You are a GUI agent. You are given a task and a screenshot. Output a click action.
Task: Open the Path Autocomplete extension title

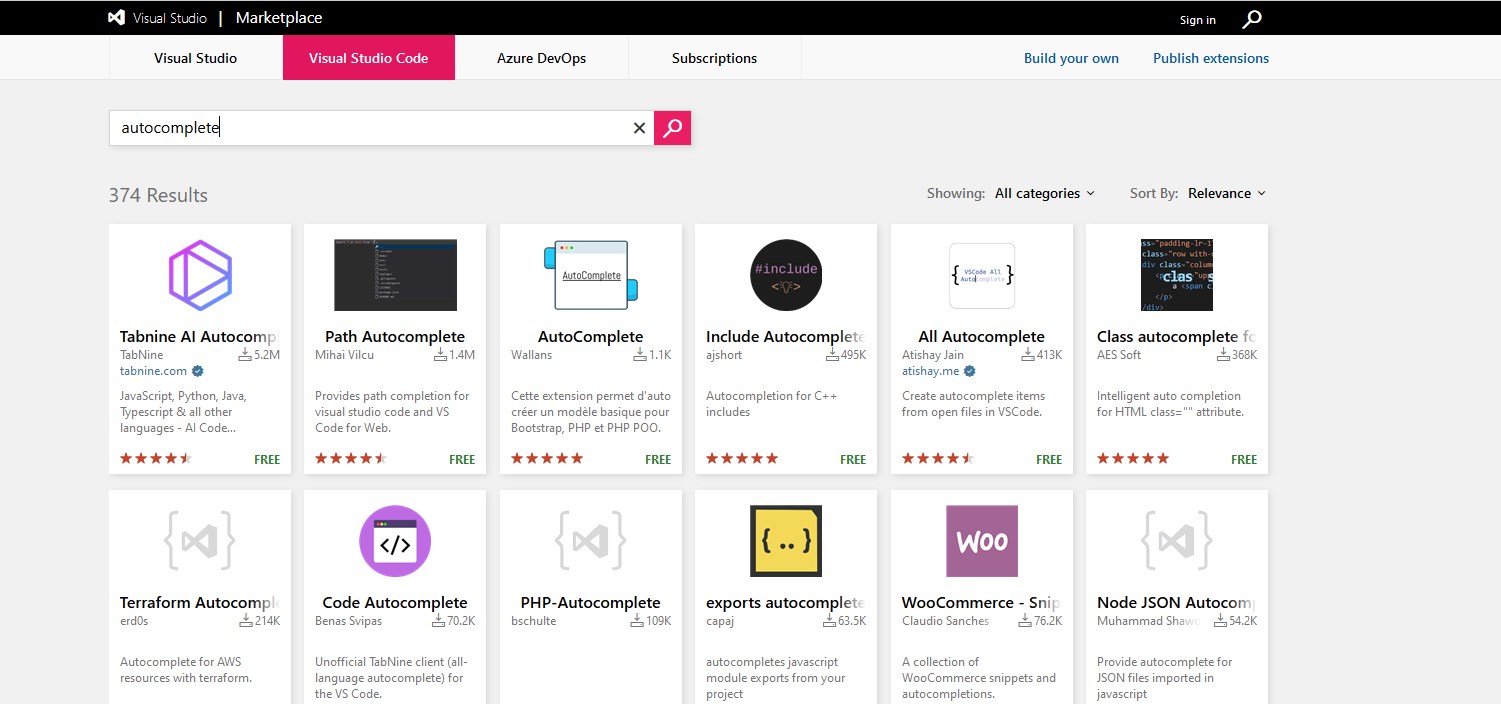pyautogui.click(x=395, y=337)
